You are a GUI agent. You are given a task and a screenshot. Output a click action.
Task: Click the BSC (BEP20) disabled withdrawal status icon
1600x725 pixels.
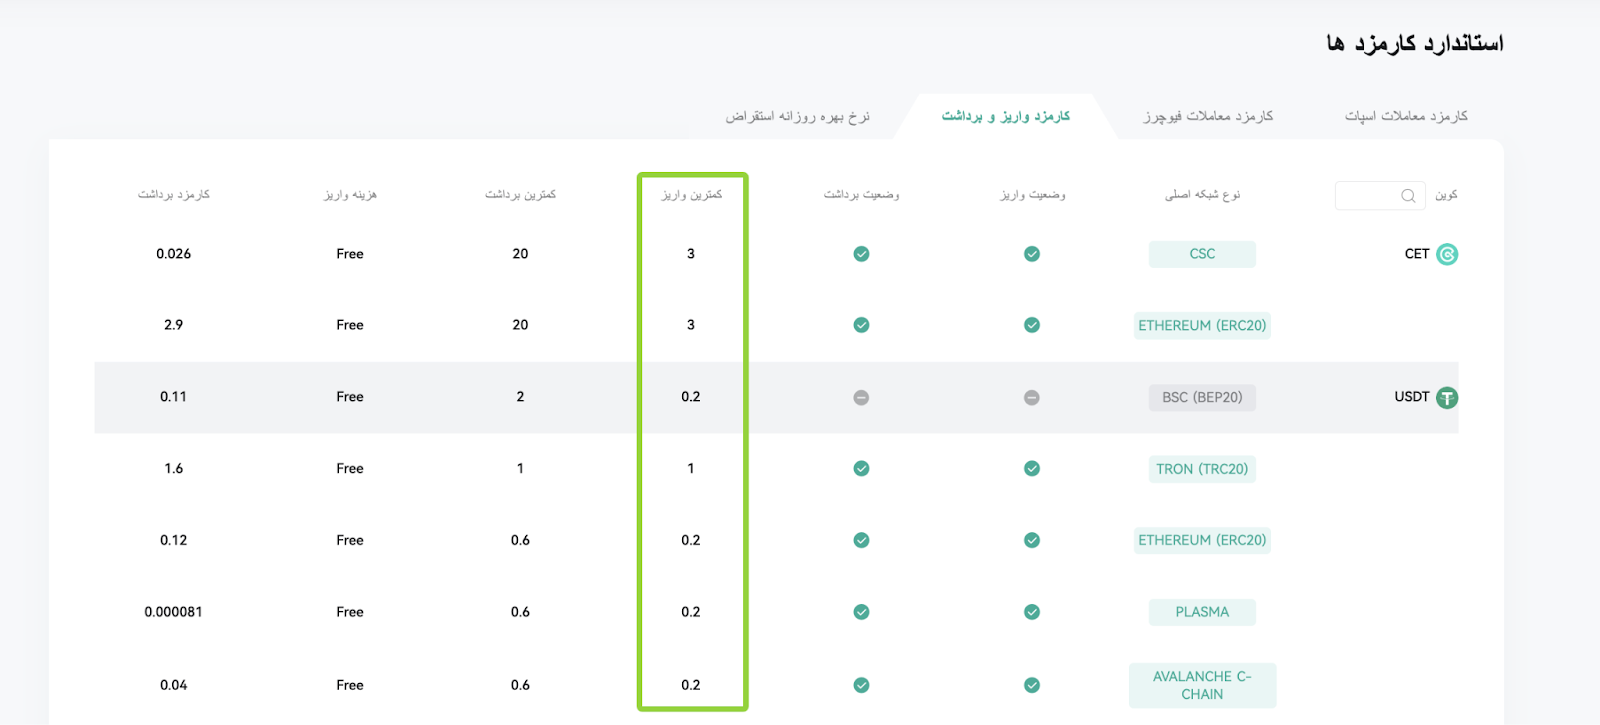tap(861, 398)
